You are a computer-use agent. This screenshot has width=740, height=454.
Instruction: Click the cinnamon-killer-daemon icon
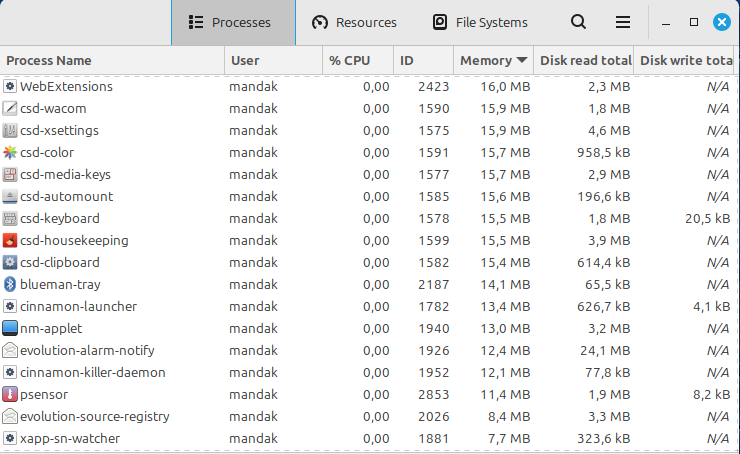click(10, 372)
